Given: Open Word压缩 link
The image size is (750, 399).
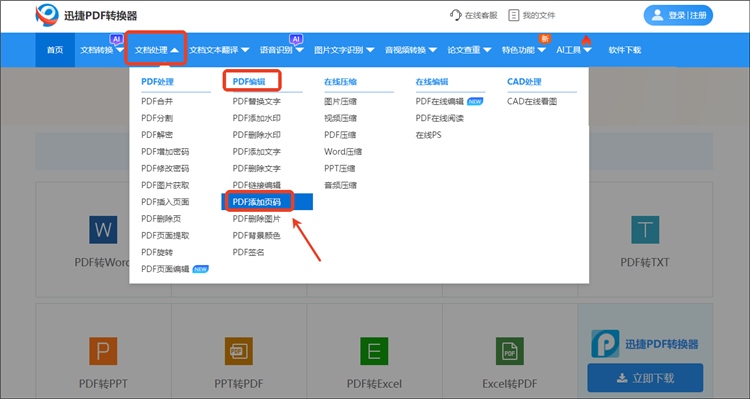Looking at the screenshot, I should 343,152.
